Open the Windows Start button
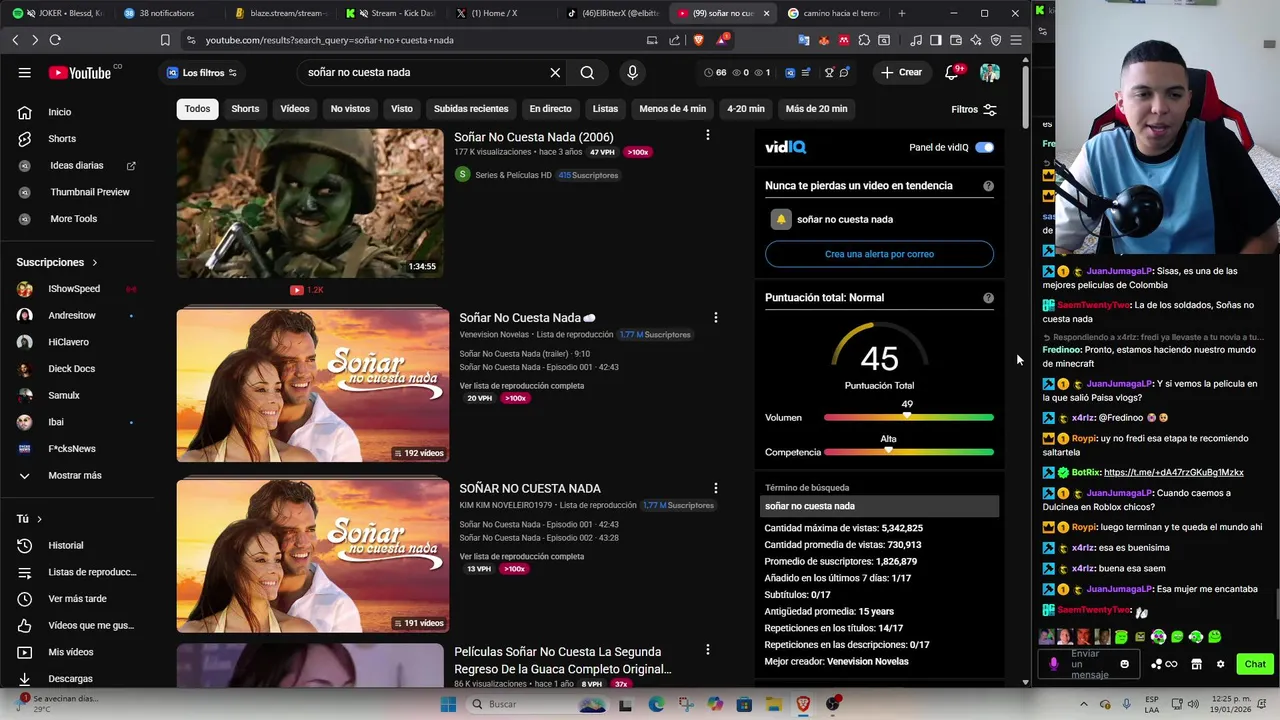The height and width of the screenshot is (720, 1280). pyautogui.click(x=448, y=704)
